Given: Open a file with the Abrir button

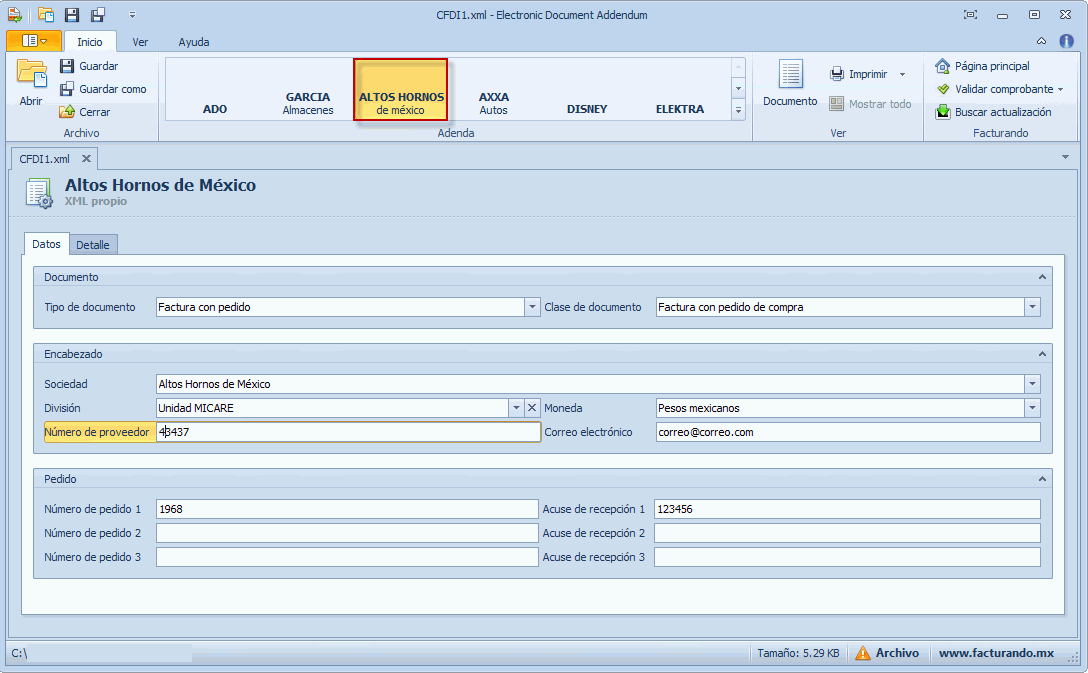Looking at the screenshot, I should [x=31, y=83].
